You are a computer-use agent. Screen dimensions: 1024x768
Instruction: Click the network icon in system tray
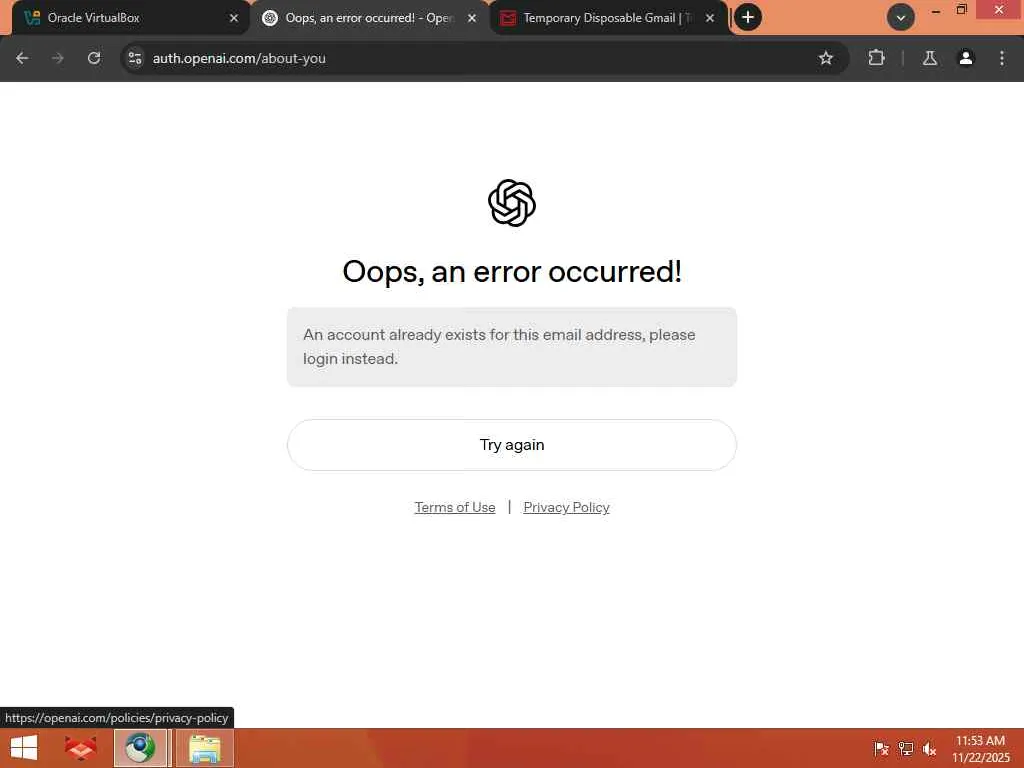coord(905,749)
